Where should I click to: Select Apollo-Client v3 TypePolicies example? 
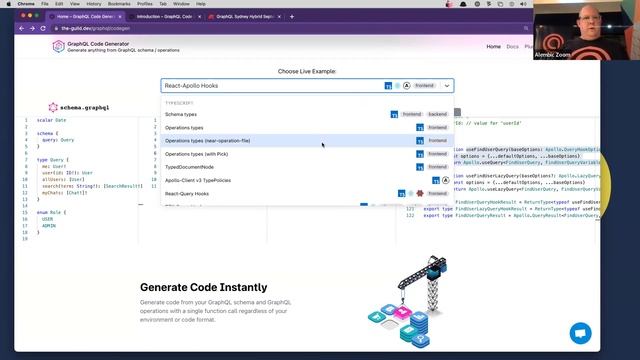coord(307,180)
